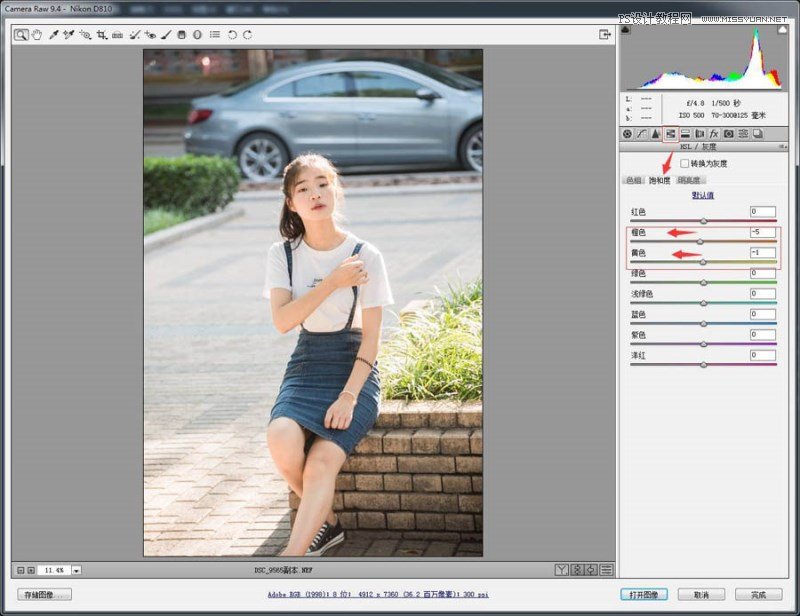Enable the Convert to Grayscale checkbox

click(x=685, y=163)
